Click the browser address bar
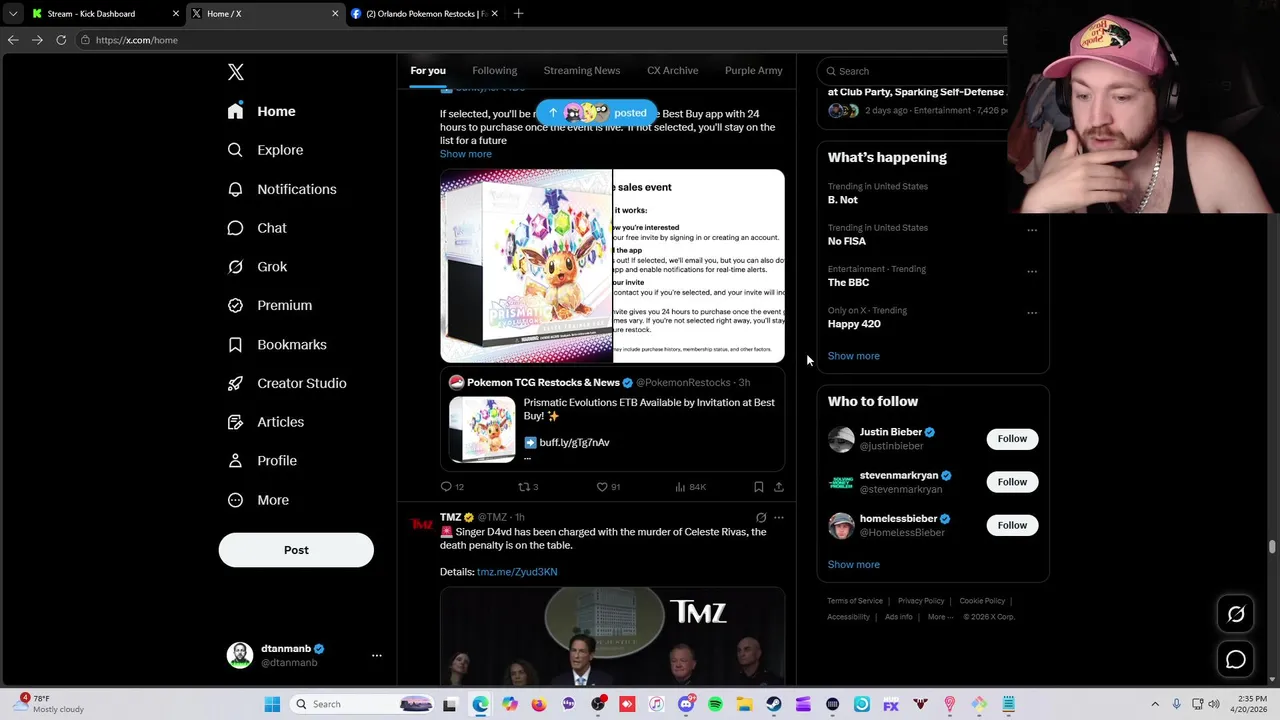 540,40
